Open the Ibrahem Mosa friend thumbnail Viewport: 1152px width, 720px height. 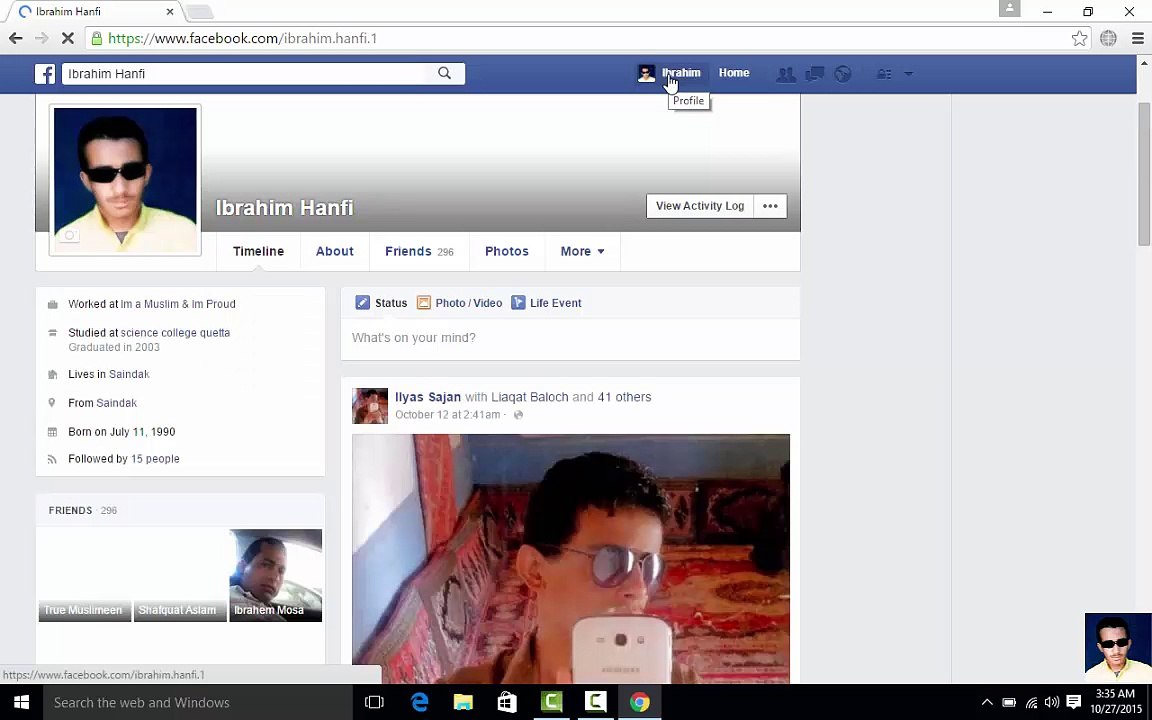276,575
